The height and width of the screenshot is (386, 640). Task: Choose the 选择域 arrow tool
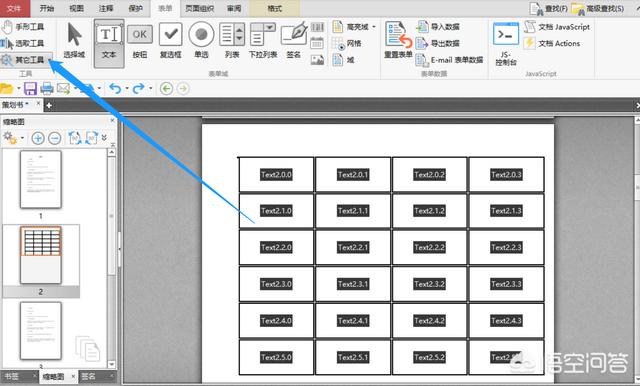[74, 40]
